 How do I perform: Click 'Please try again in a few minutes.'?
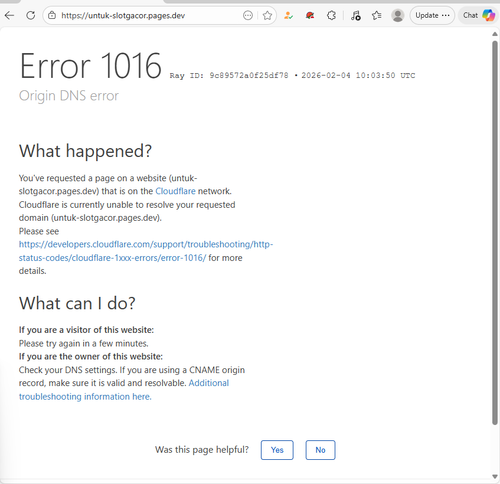click(x=84, y=343)
